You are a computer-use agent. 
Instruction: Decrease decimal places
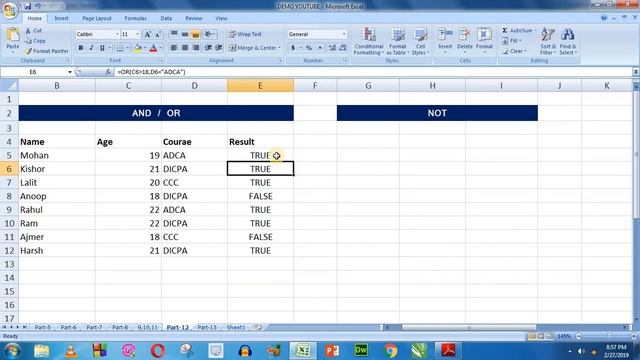click(x=343, y=48)
